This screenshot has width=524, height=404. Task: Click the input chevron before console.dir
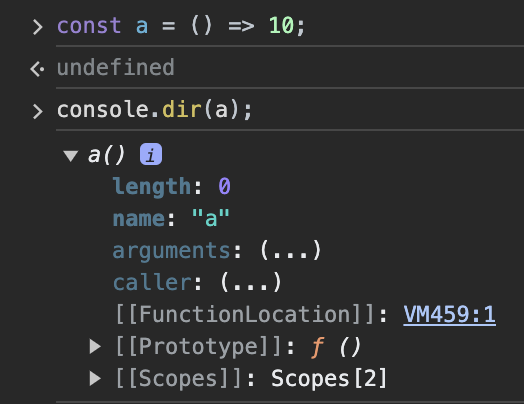(37, 111)
